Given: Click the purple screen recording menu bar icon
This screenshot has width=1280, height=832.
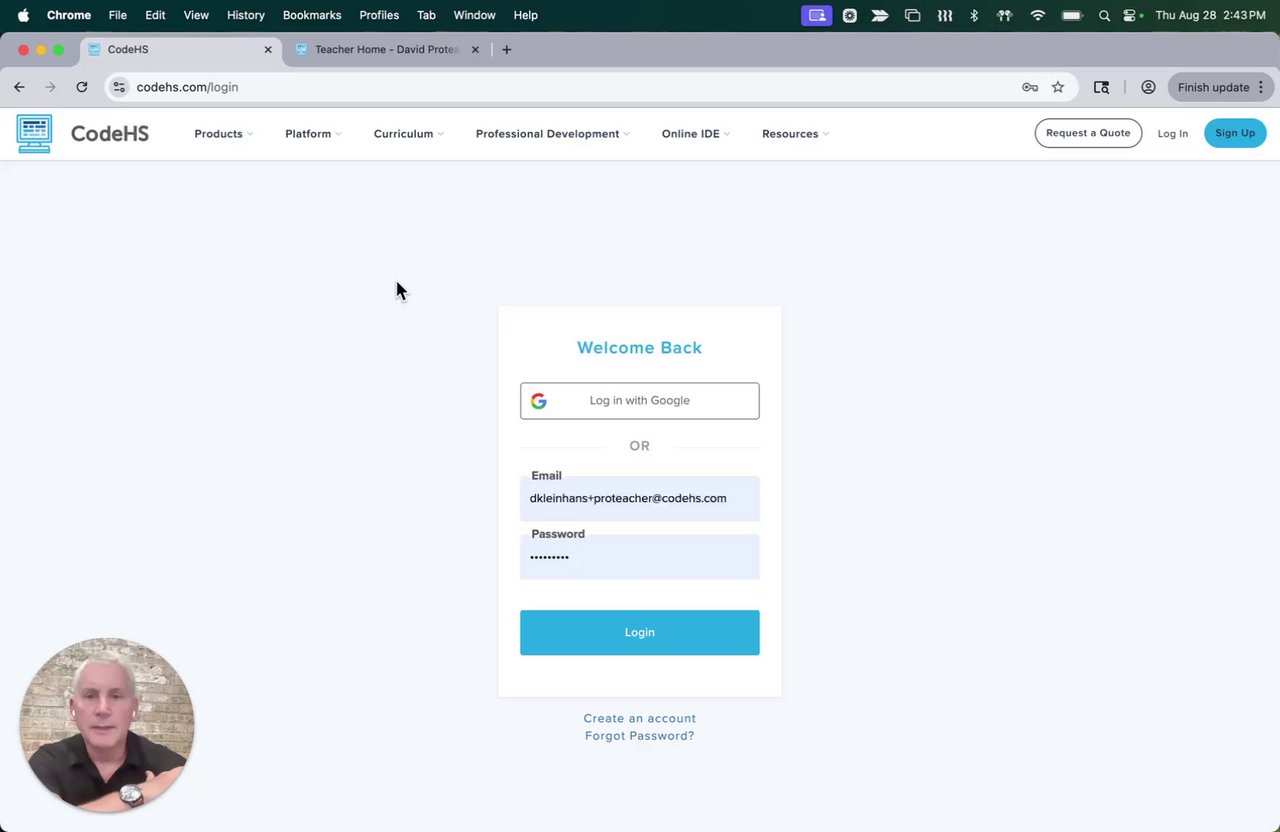Looking at the screenshot, I should pyautogui.click(x=817, y=15).
